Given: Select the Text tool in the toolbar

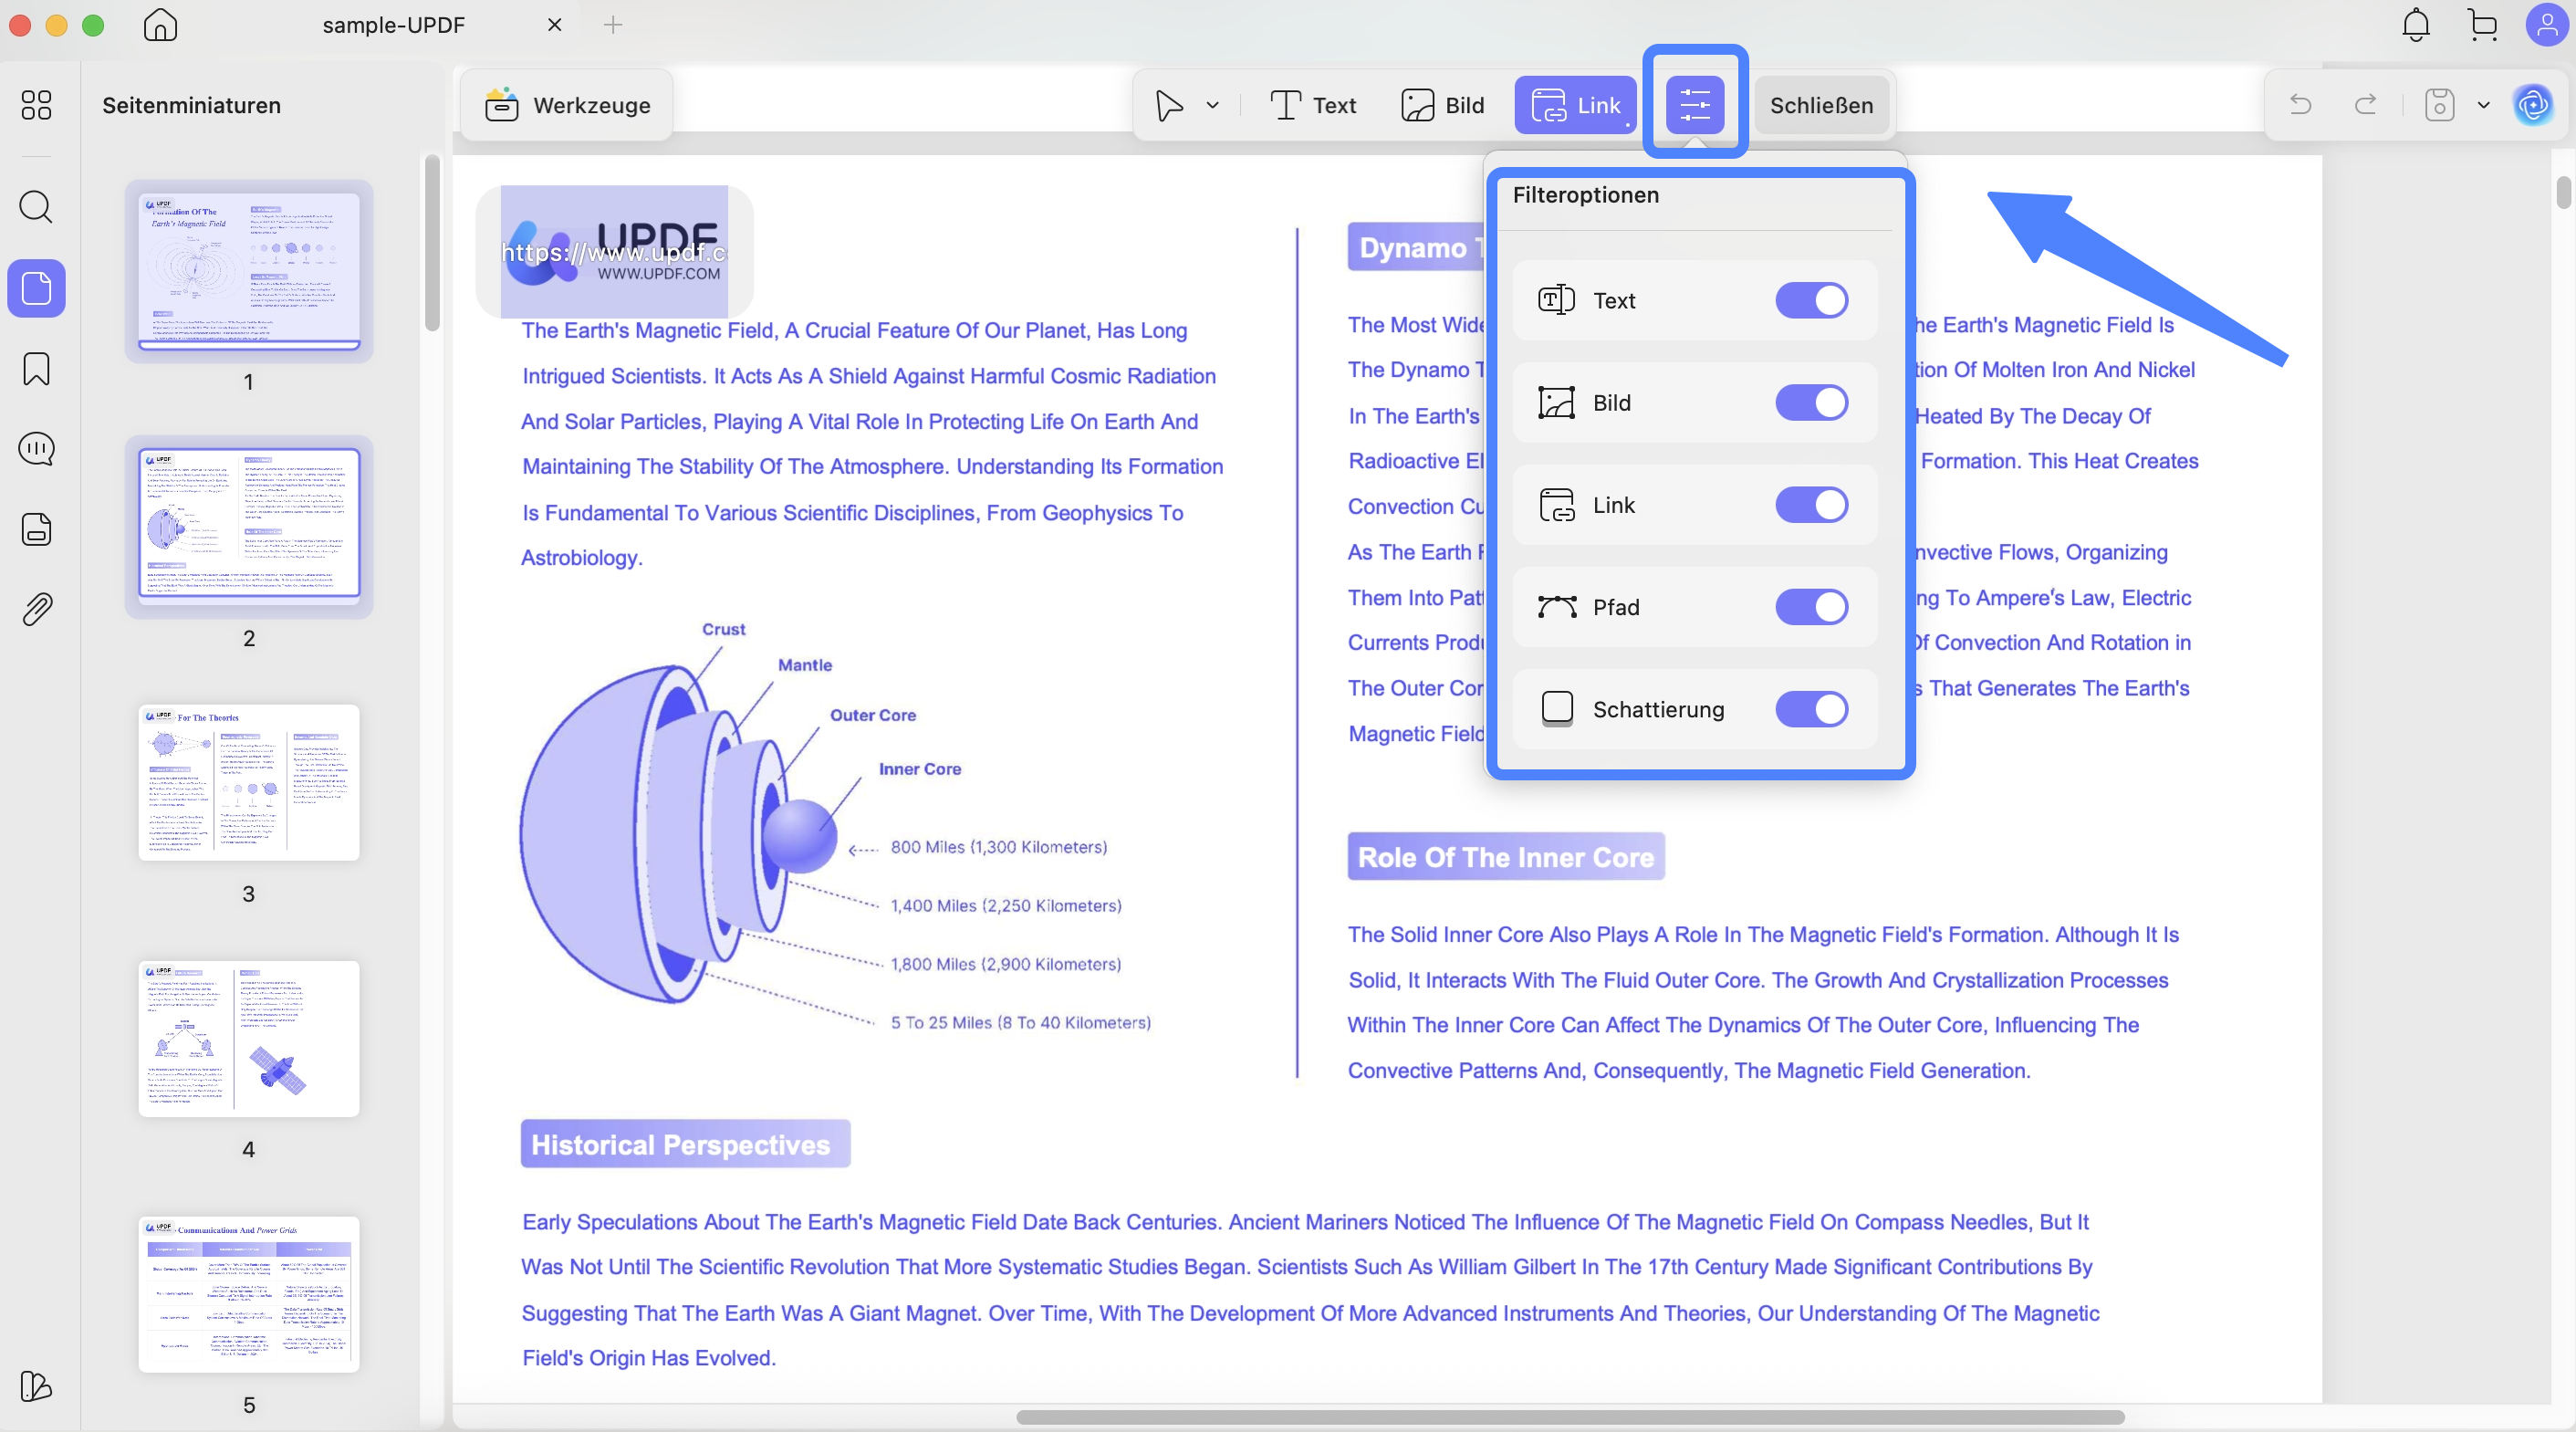Looking at the screenshot, I should (1313, 105).
